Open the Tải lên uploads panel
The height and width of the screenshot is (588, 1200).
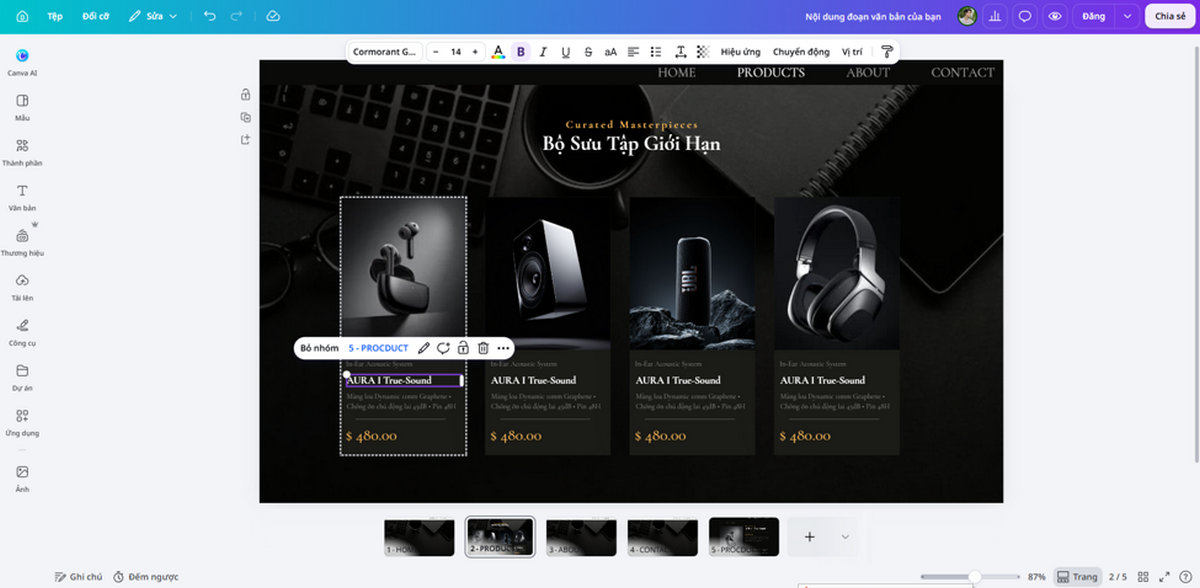point(22,287)
